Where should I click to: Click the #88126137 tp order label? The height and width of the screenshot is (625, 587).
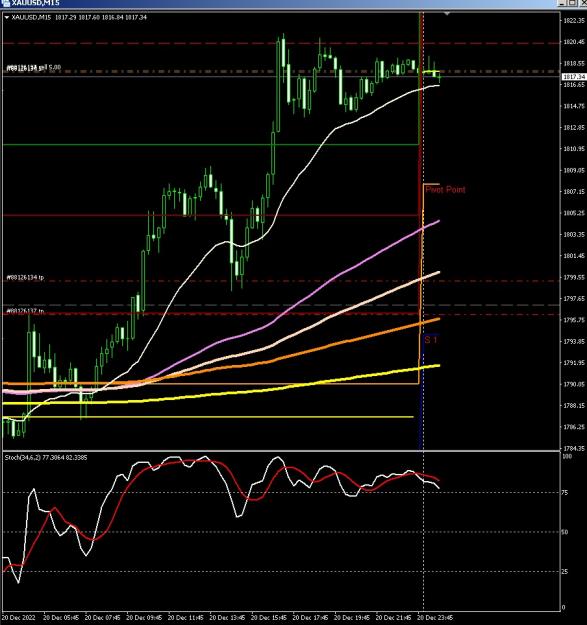pos(25,311)
